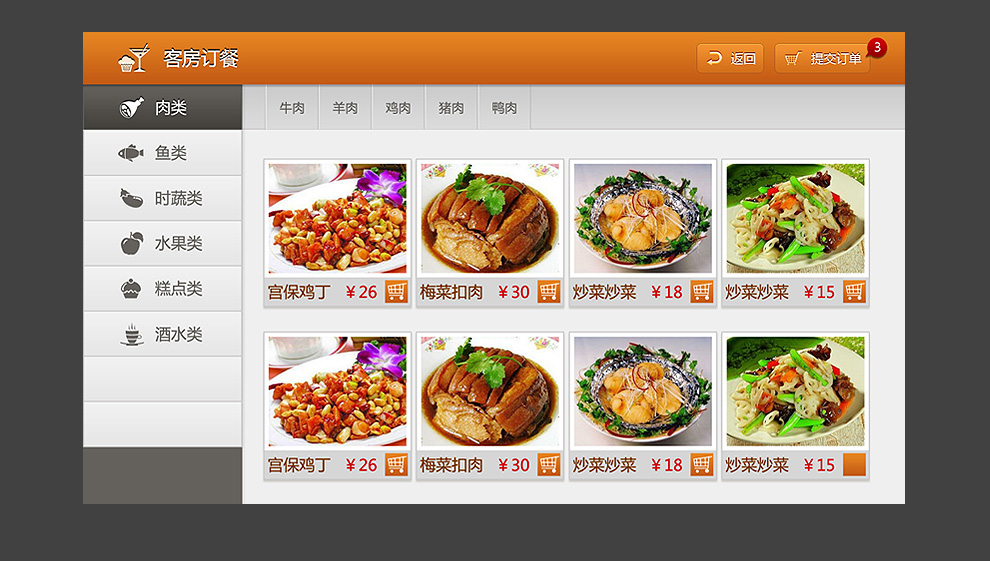Image resolution: width=990 pixels, height=561 pixels.
Task: Click the 客房订餐 logo icon in header
Action: [x=133, y=58]
